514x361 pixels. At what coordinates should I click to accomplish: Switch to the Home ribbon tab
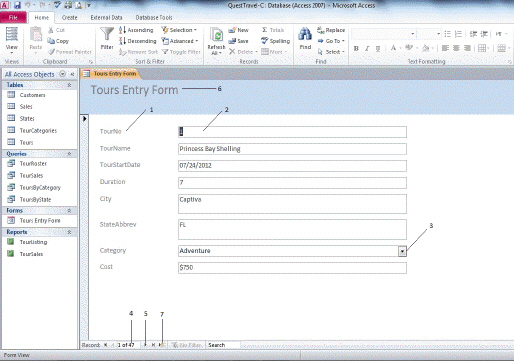point(42,17)
